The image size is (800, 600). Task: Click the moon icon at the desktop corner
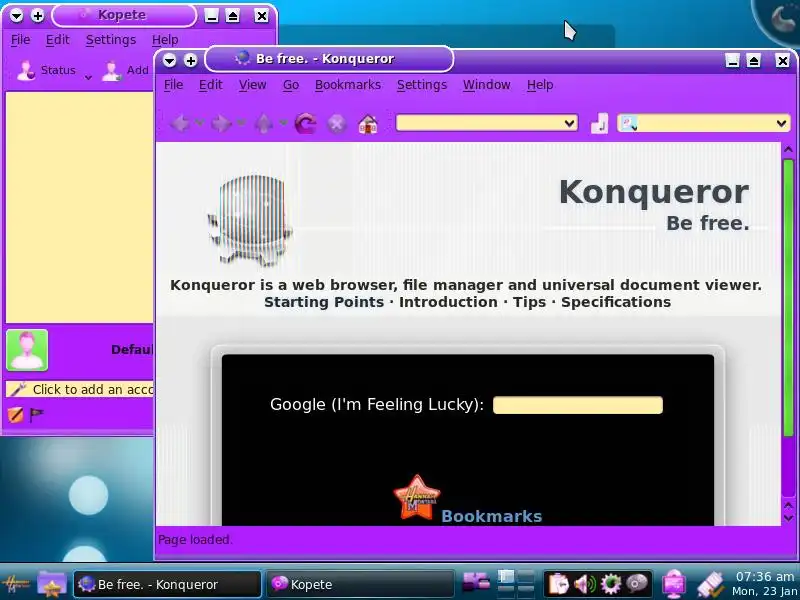coord(782,19)
